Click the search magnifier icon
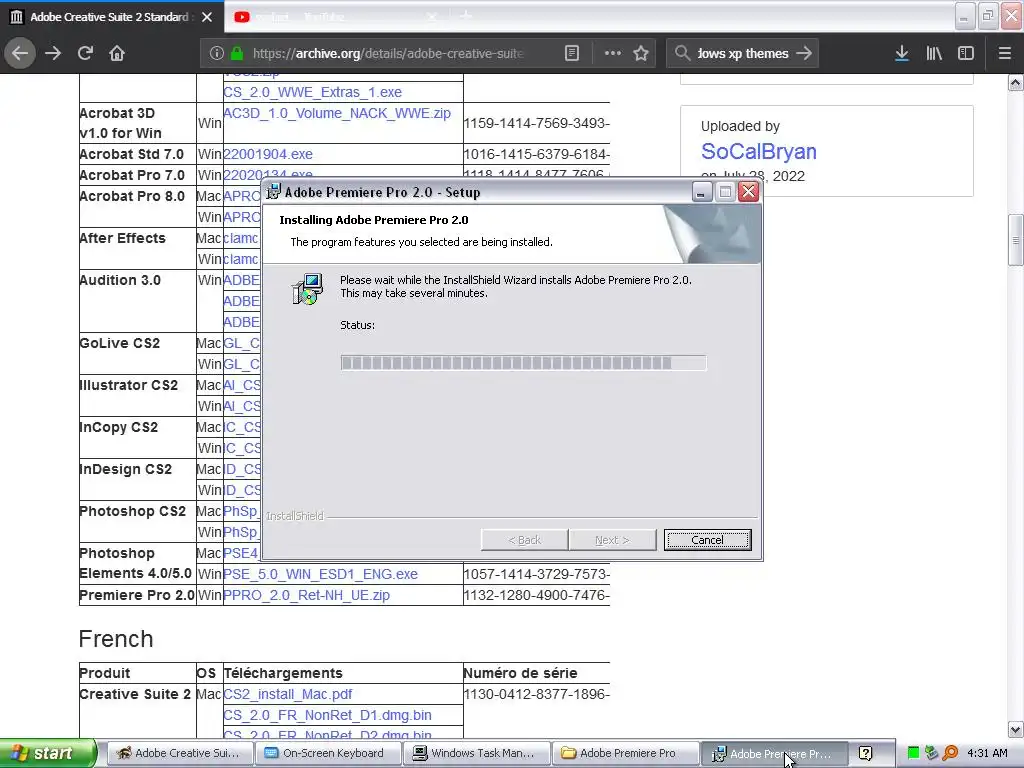This screenshot has height=768, width=1024. click(x=682, y=53)
